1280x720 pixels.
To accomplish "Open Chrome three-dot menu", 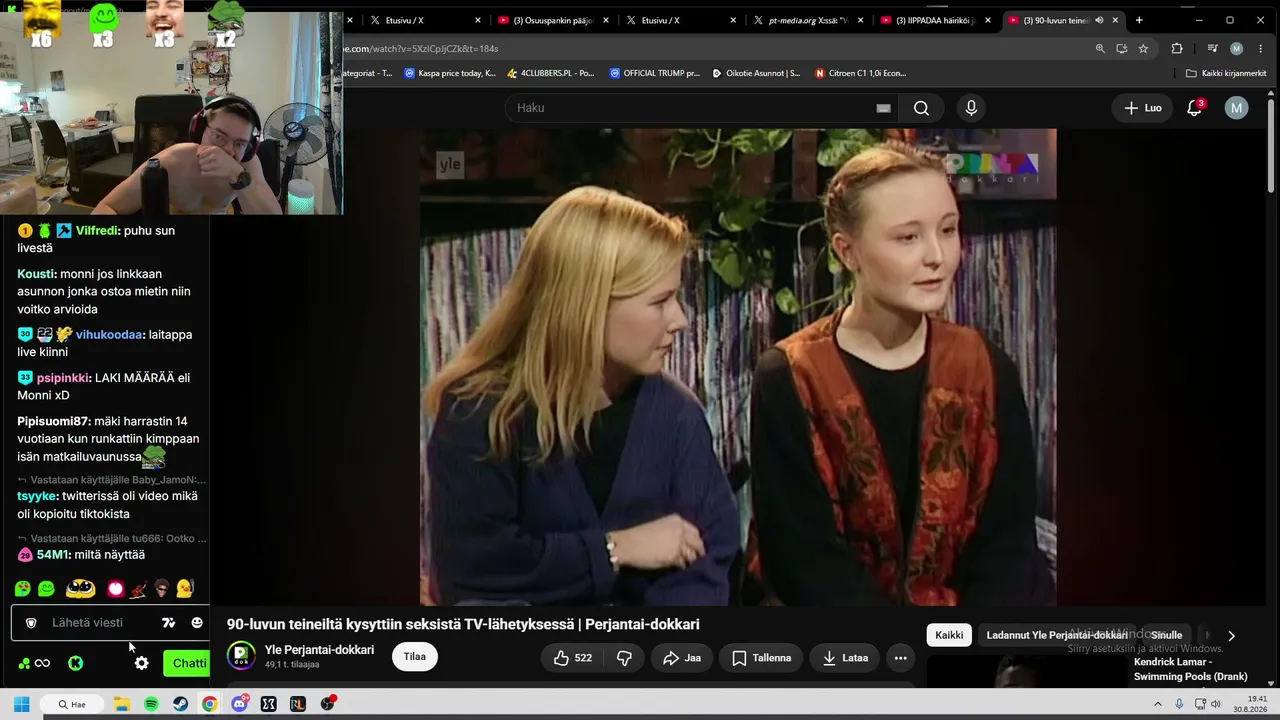I will [x=1260, y=48].
